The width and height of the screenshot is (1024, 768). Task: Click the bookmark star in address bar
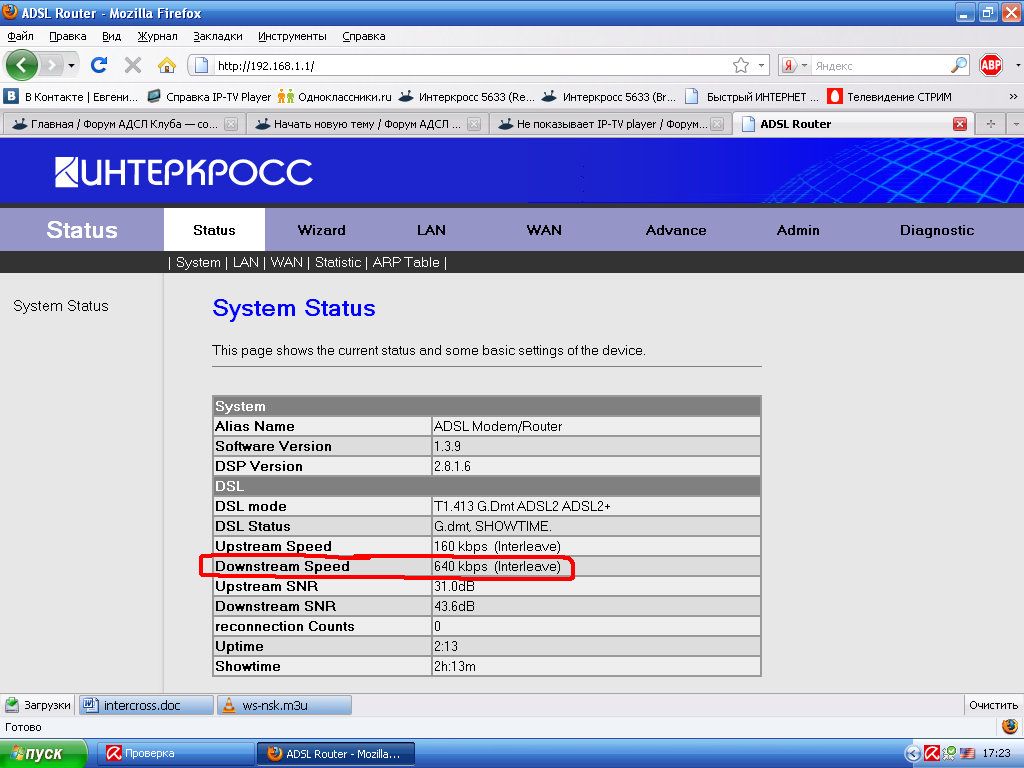pyautogui.click(x=741, y=65)
